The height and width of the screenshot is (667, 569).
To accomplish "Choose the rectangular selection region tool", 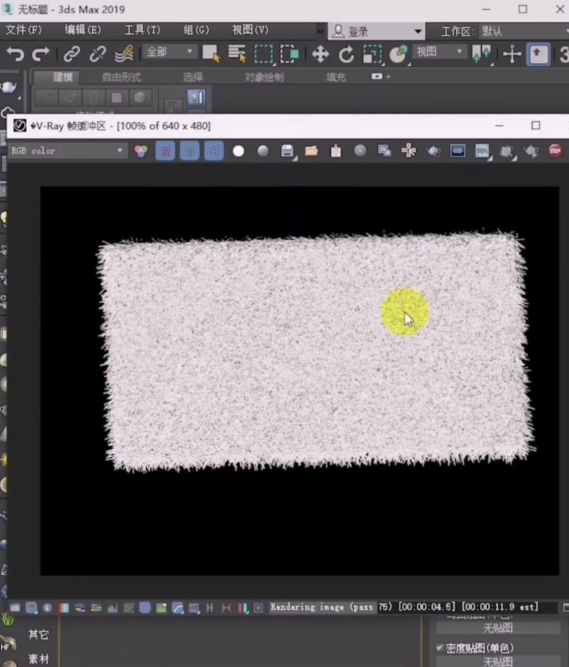I will 264,54.
